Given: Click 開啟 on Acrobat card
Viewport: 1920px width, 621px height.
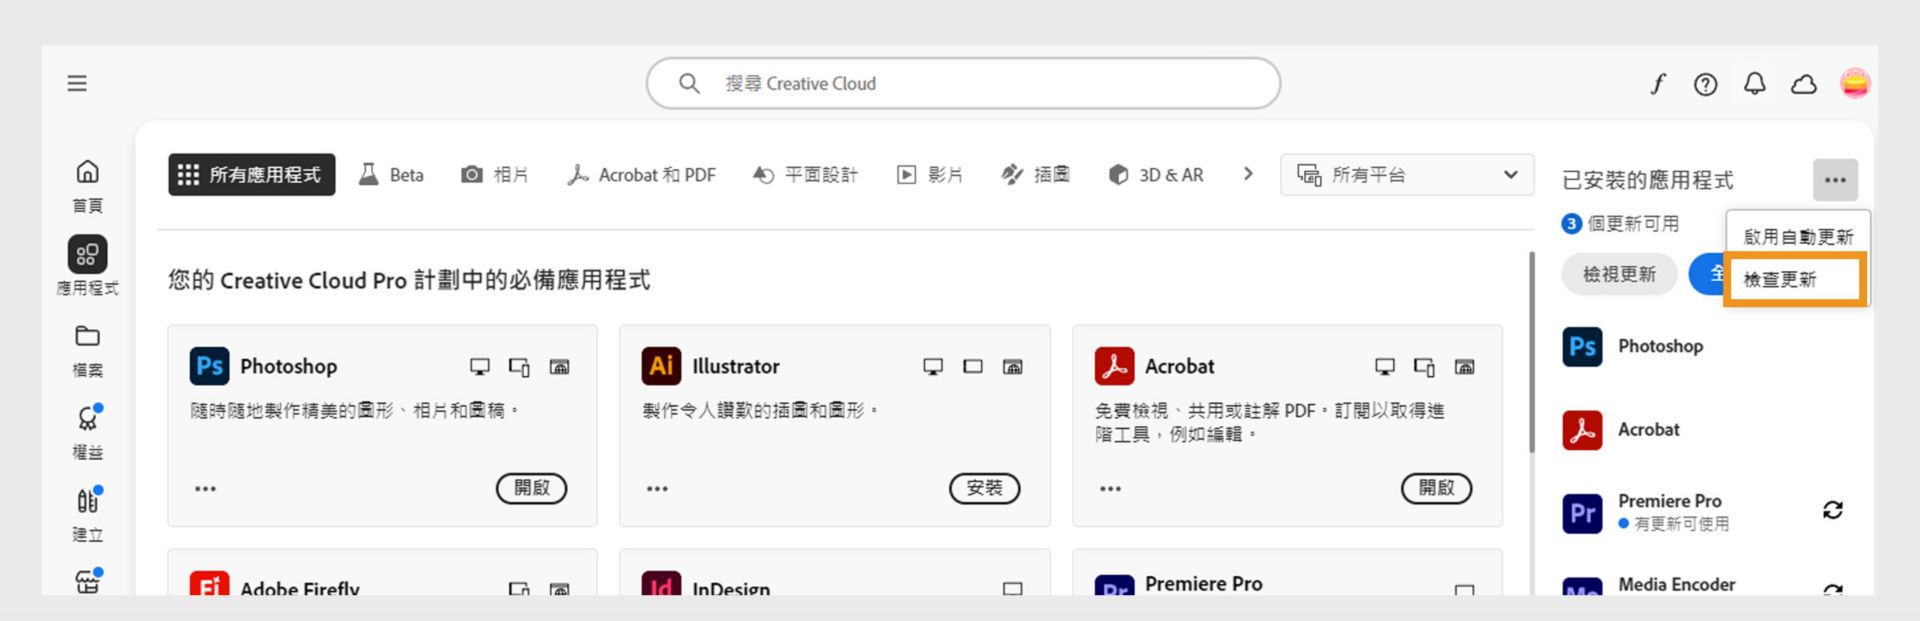Looking at the screenshot, I should pos(1436,488).
